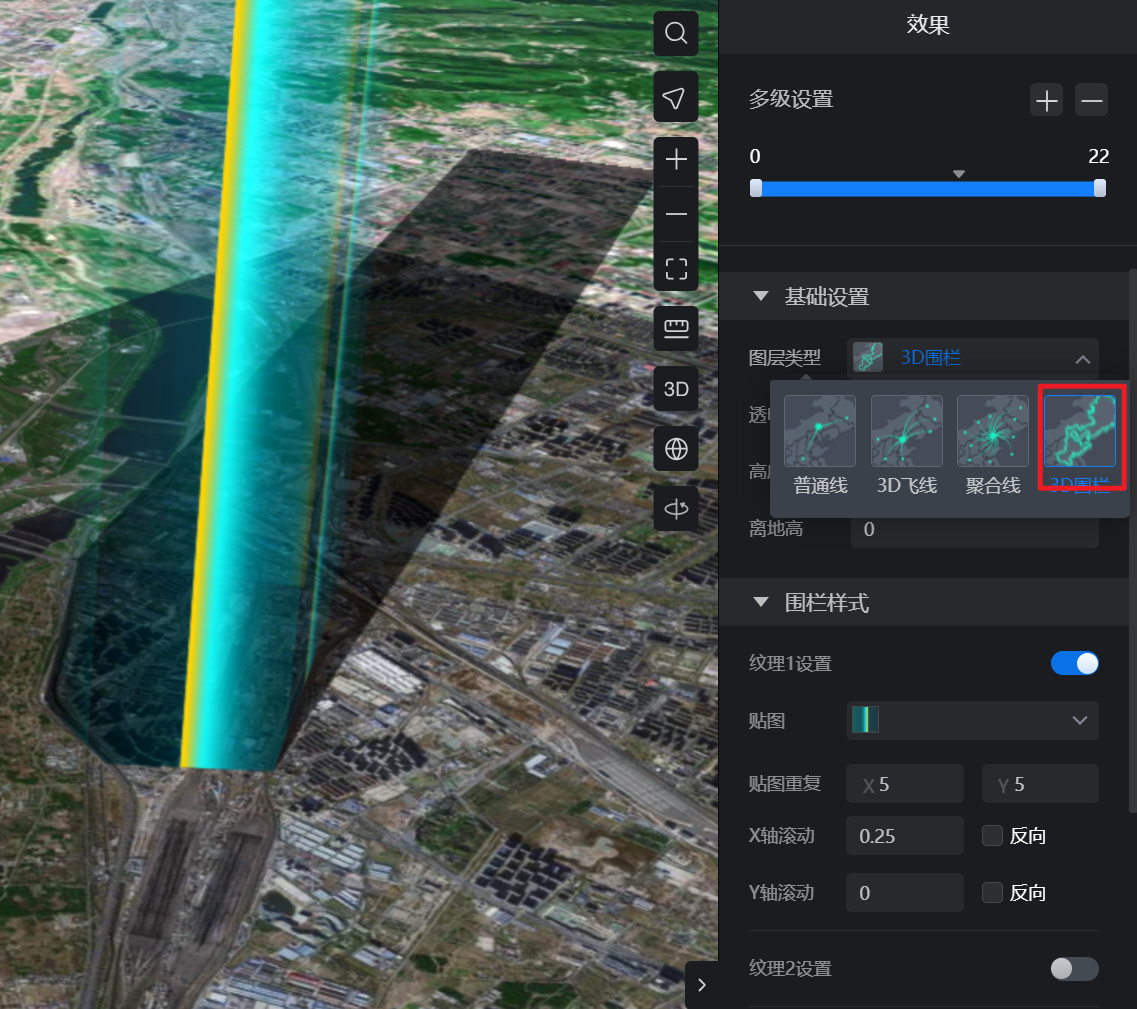Focus the Y轴滚动 value field
Viewport: 1137px width, 1009px height.
point(905,892)
